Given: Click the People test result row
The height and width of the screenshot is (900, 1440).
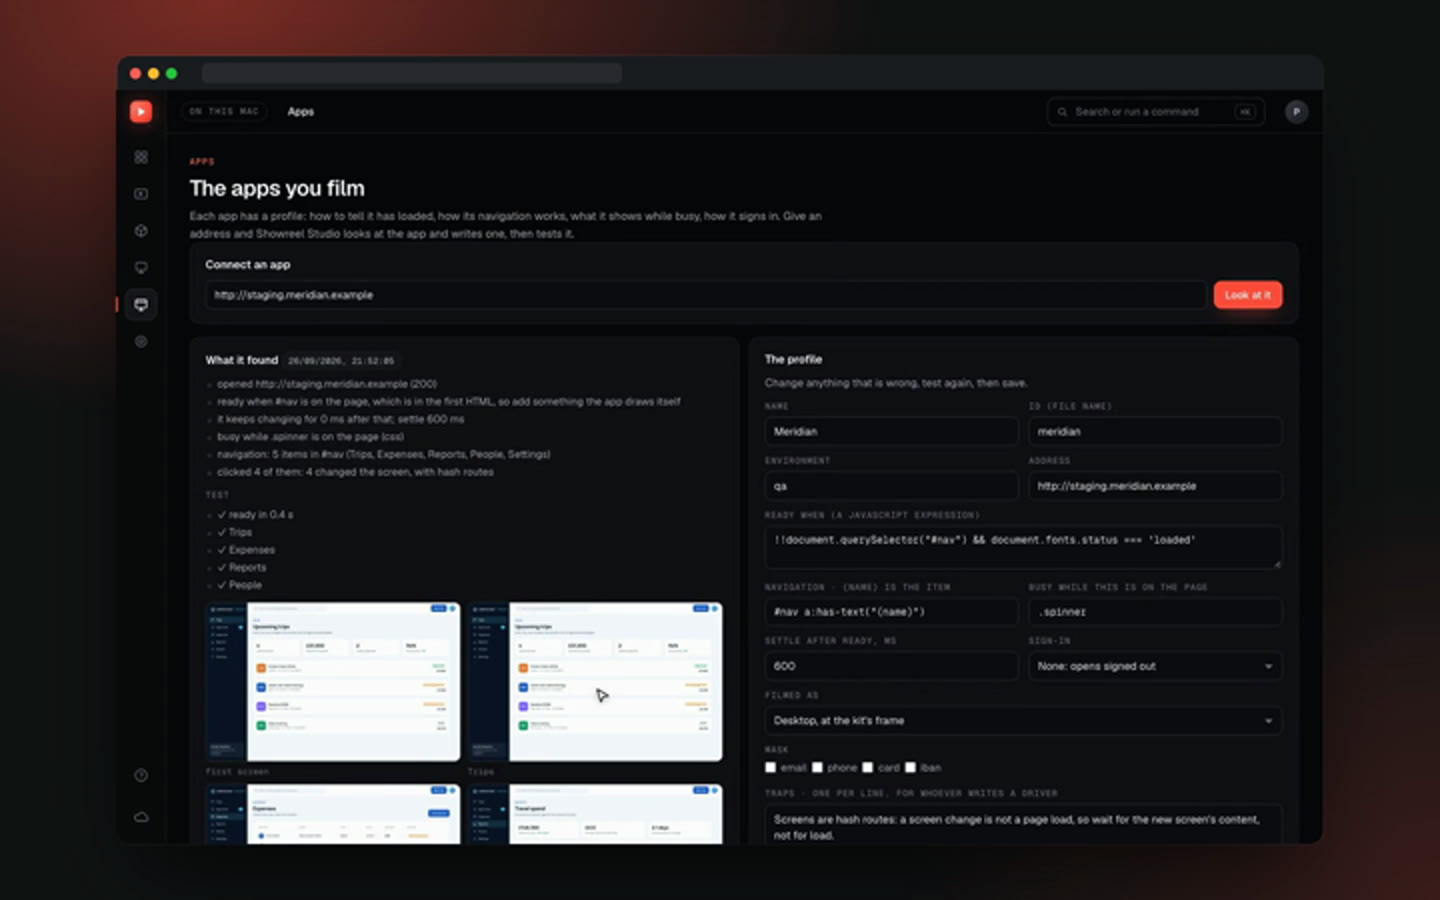Looking at the screenshot, I should pos(240,585).
